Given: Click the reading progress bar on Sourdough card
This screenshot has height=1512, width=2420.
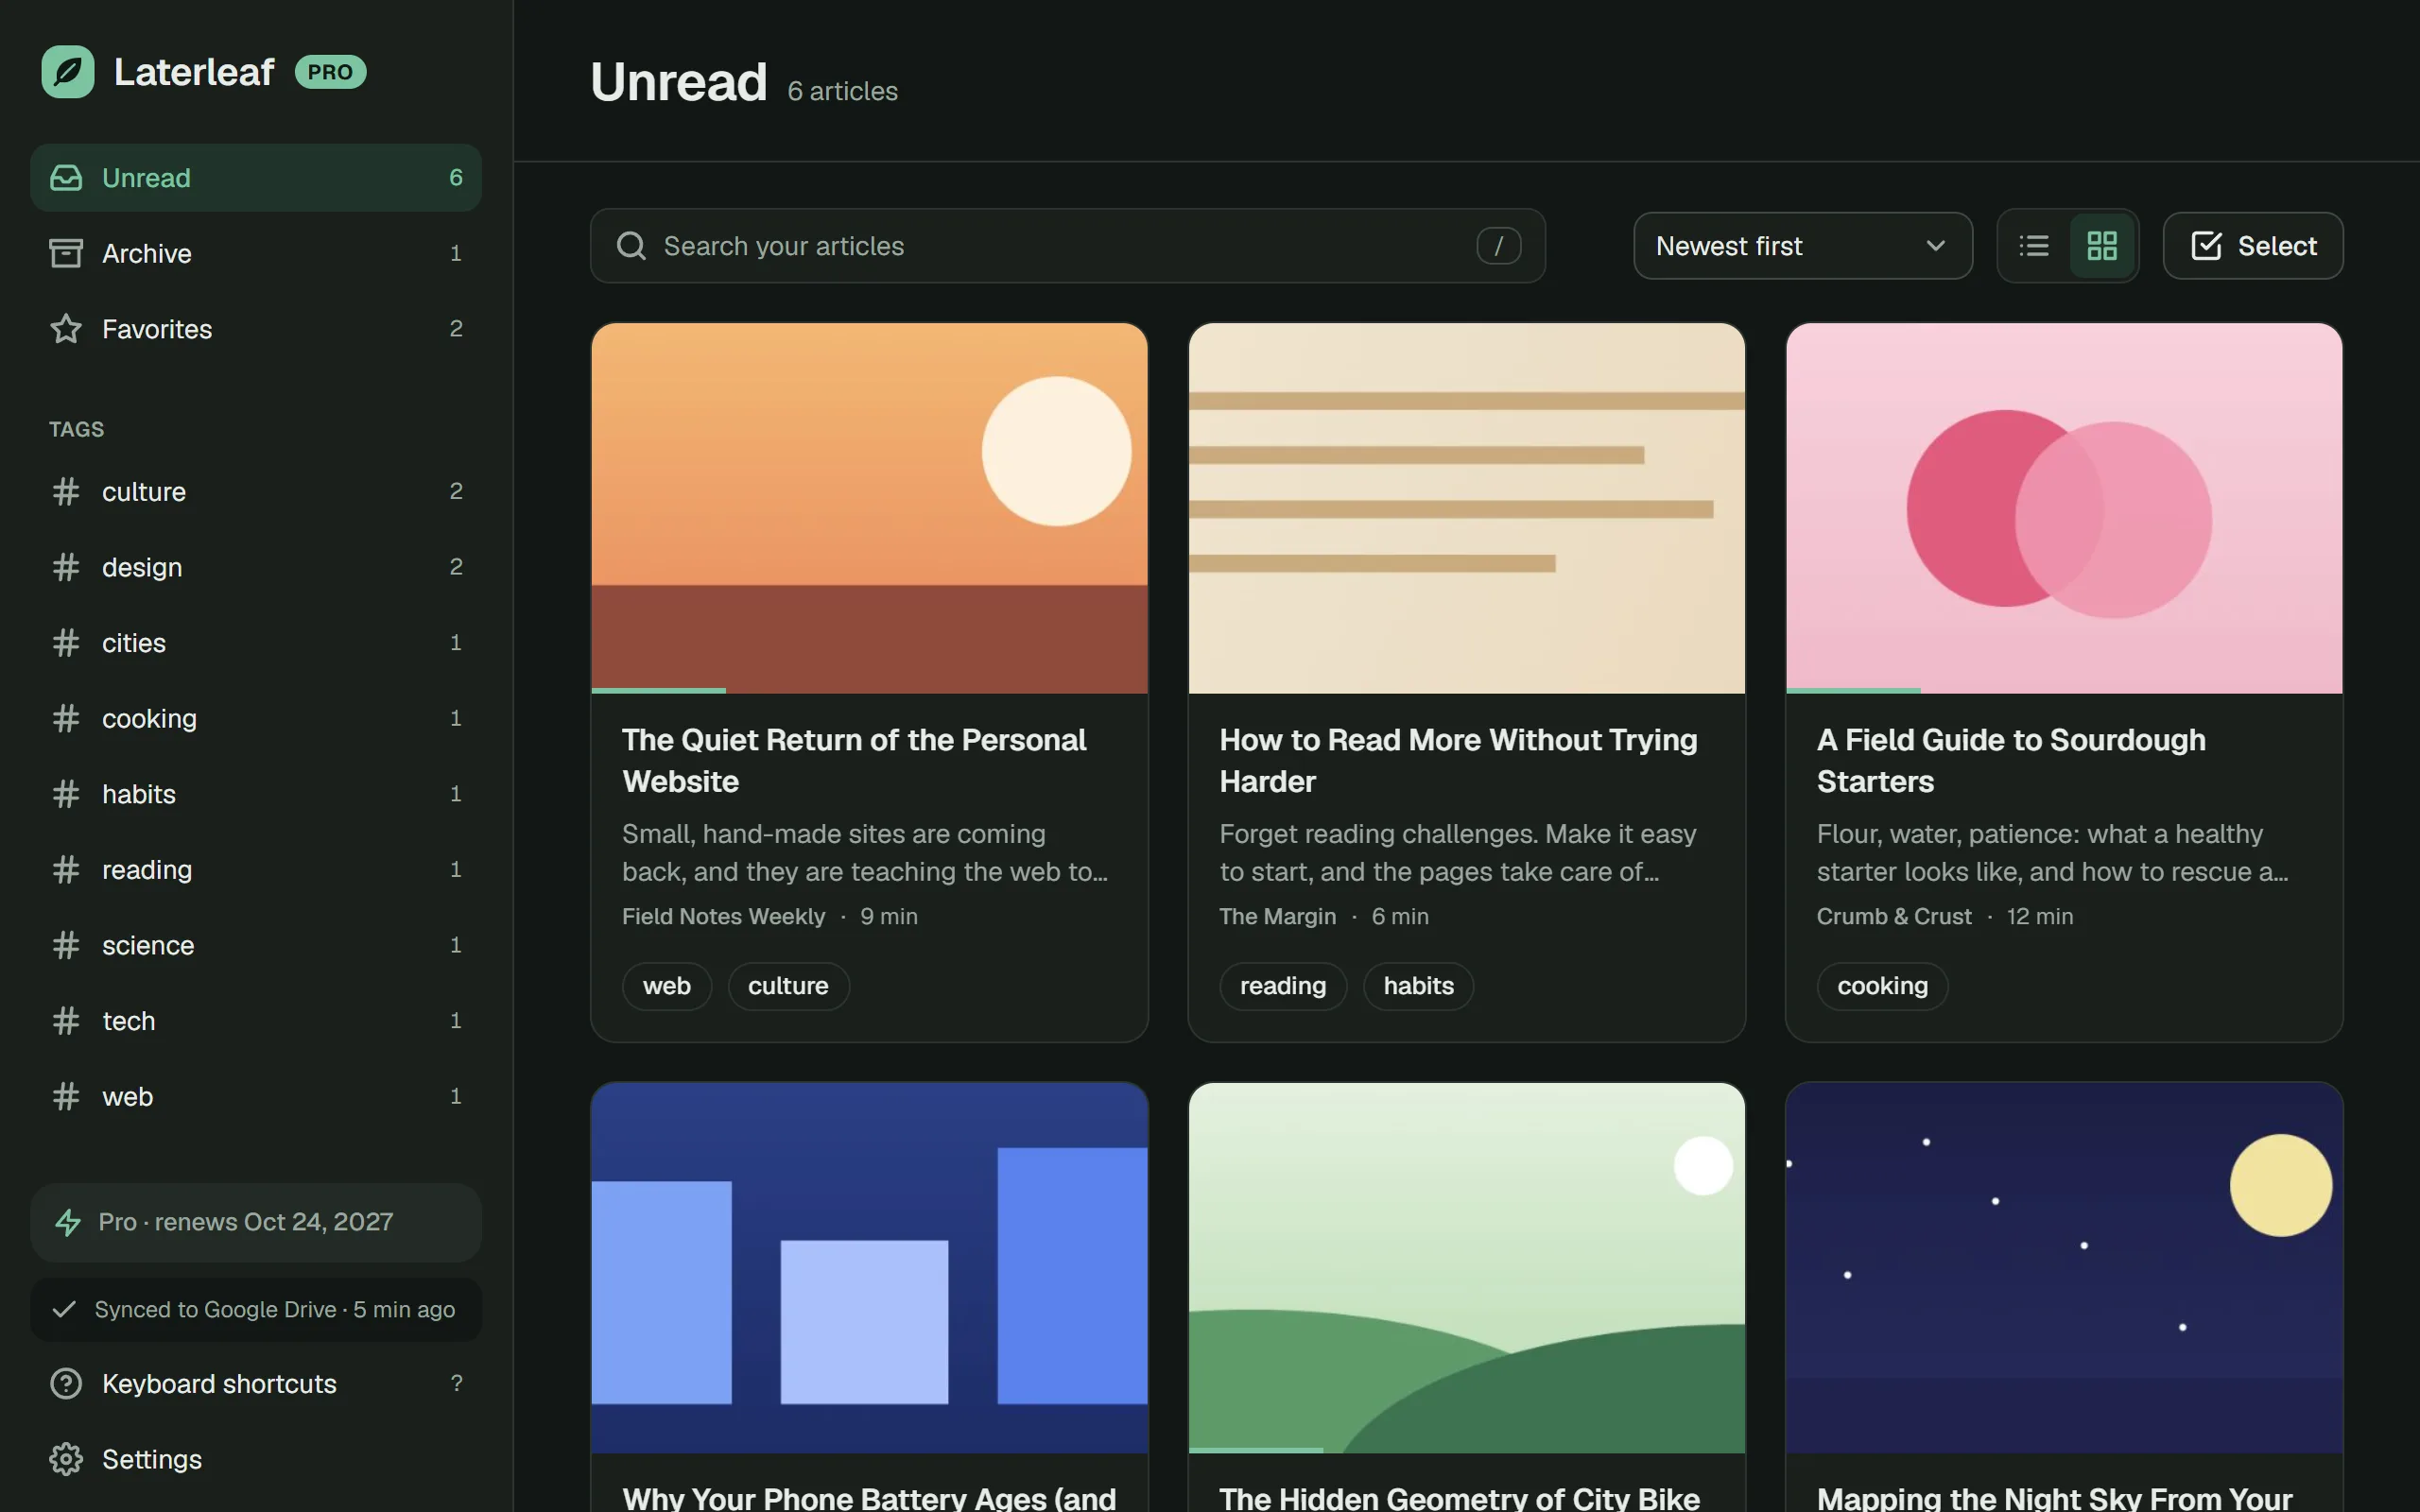Looking at the screenshot, I should click(x=1853, y=690).
